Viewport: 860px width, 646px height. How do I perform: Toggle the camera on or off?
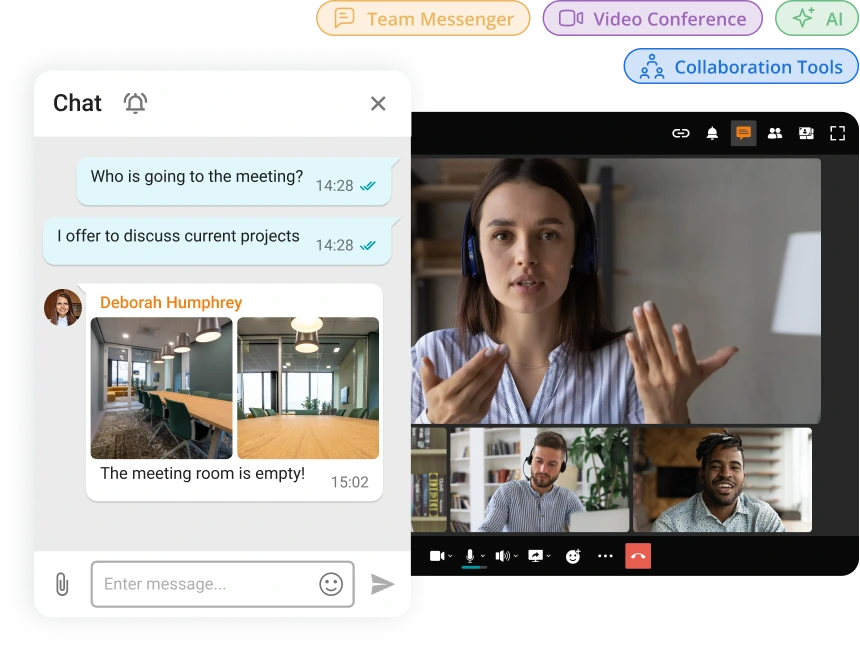437,556
